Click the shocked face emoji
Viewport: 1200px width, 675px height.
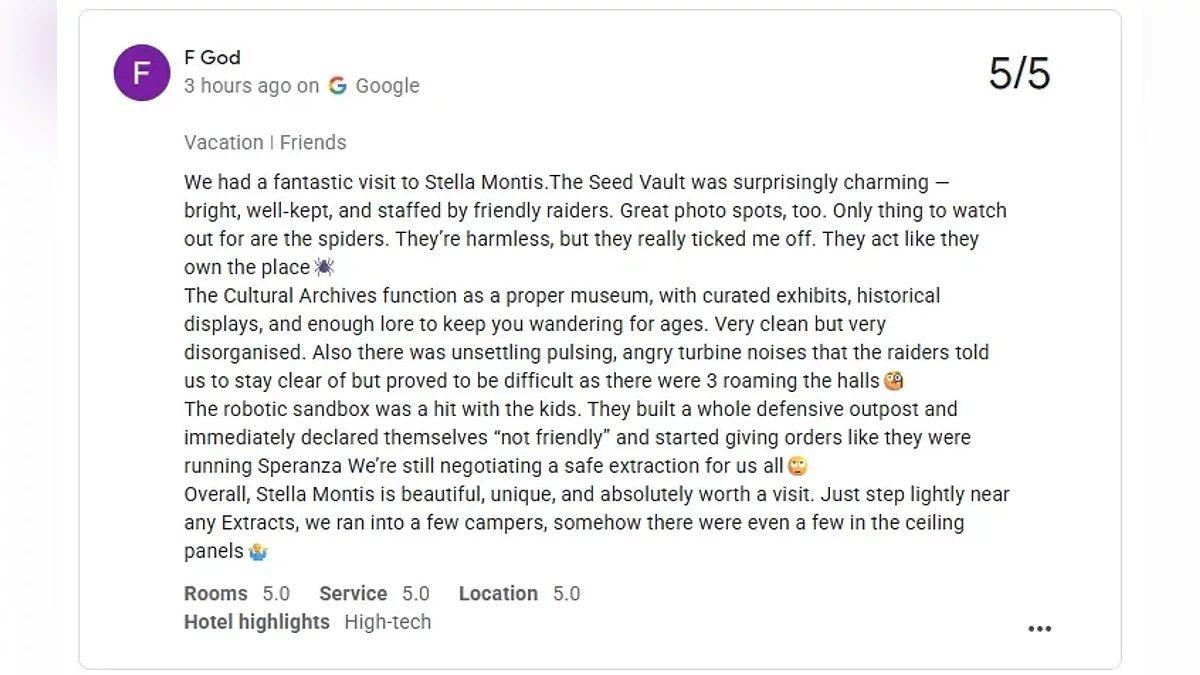pyautogui.click(x=894, y=381)
